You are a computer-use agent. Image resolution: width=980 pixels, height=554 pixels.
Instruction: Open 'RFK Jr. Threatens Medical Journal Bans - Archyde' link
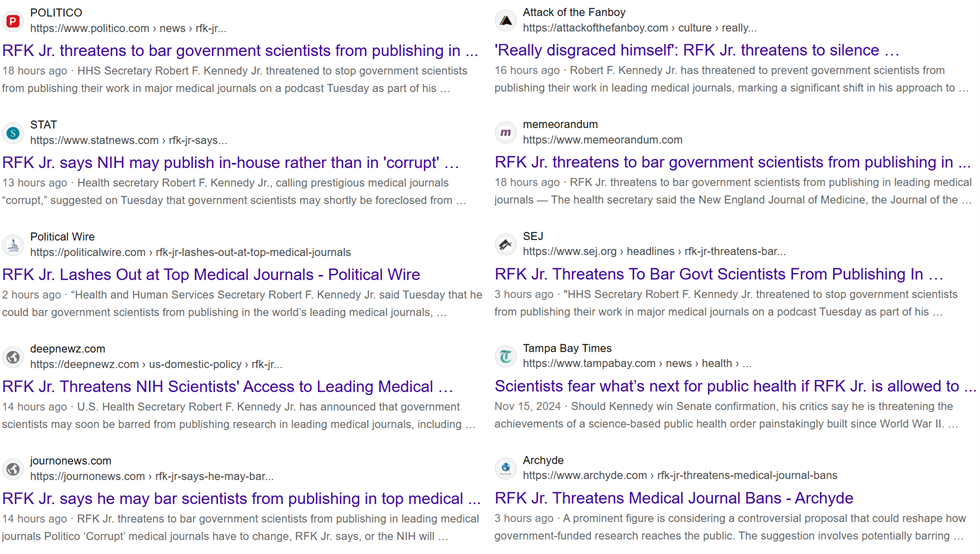(674, 498)
